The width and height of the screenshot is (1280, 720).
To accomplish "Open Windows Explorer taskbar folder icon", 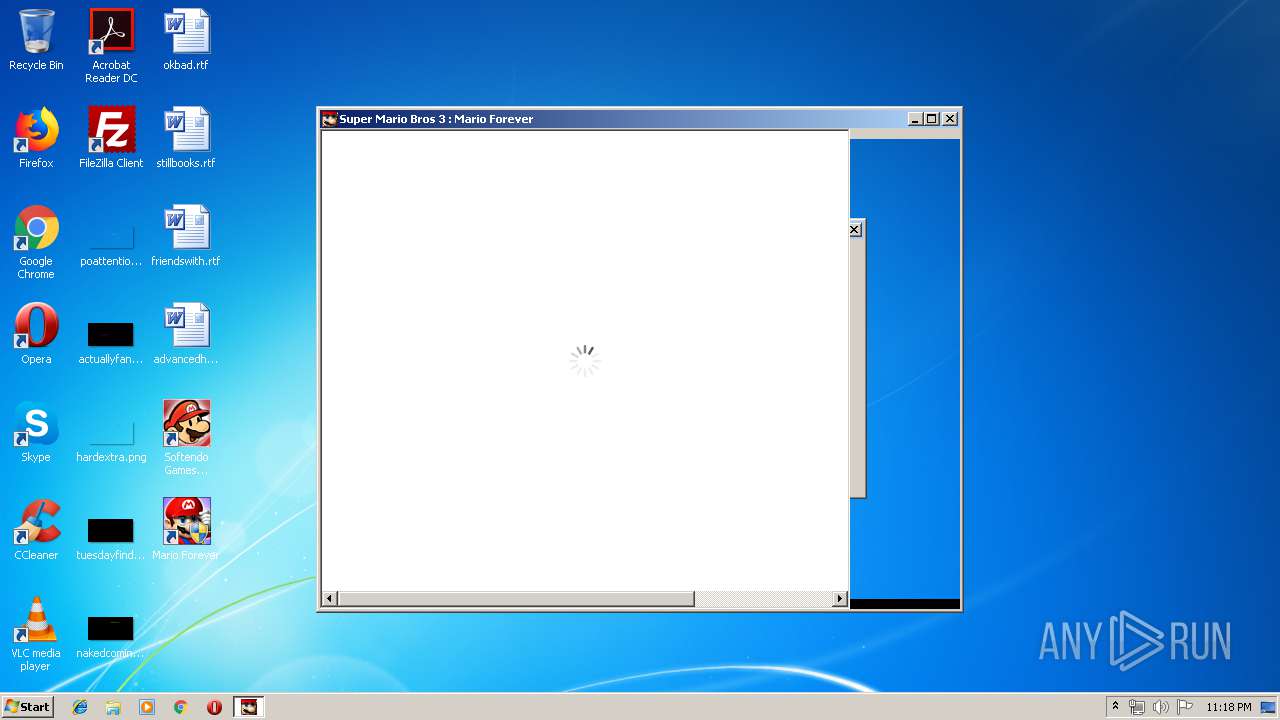I will 113,707.
